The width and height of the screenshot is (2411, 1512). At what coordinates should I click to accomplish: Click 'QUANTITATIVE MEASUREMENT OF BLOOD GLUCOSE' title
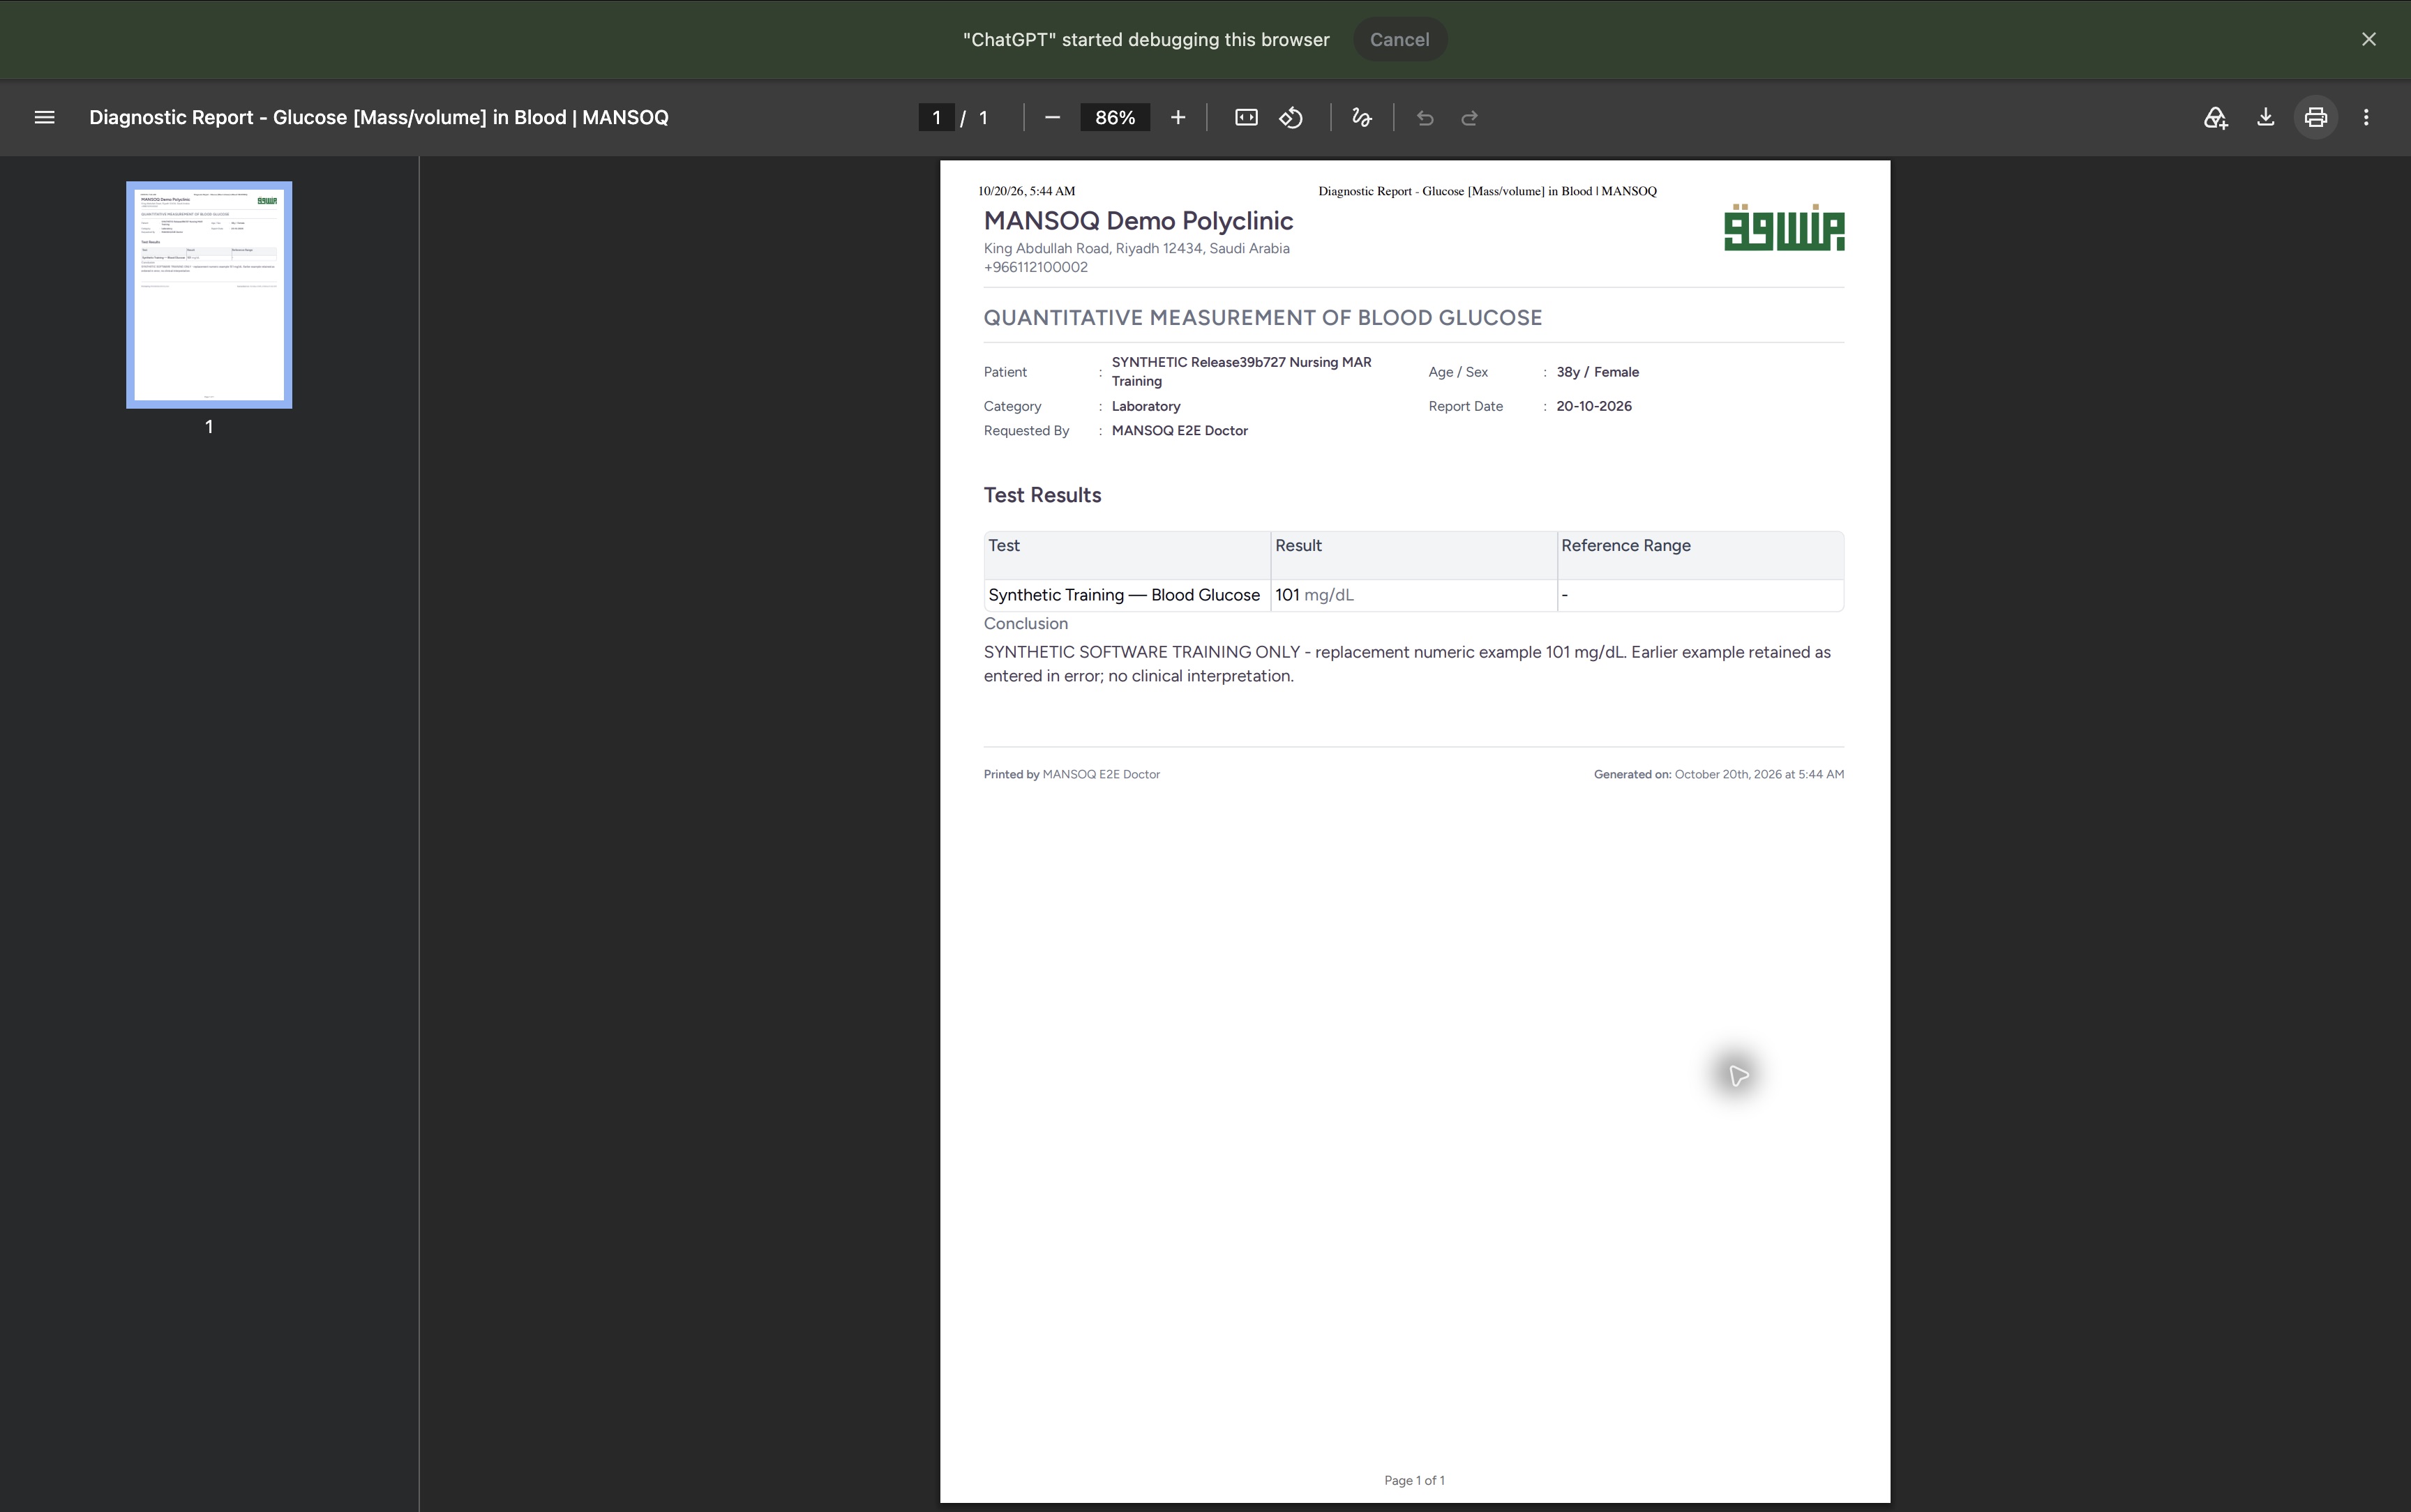tap(1262, 318)
